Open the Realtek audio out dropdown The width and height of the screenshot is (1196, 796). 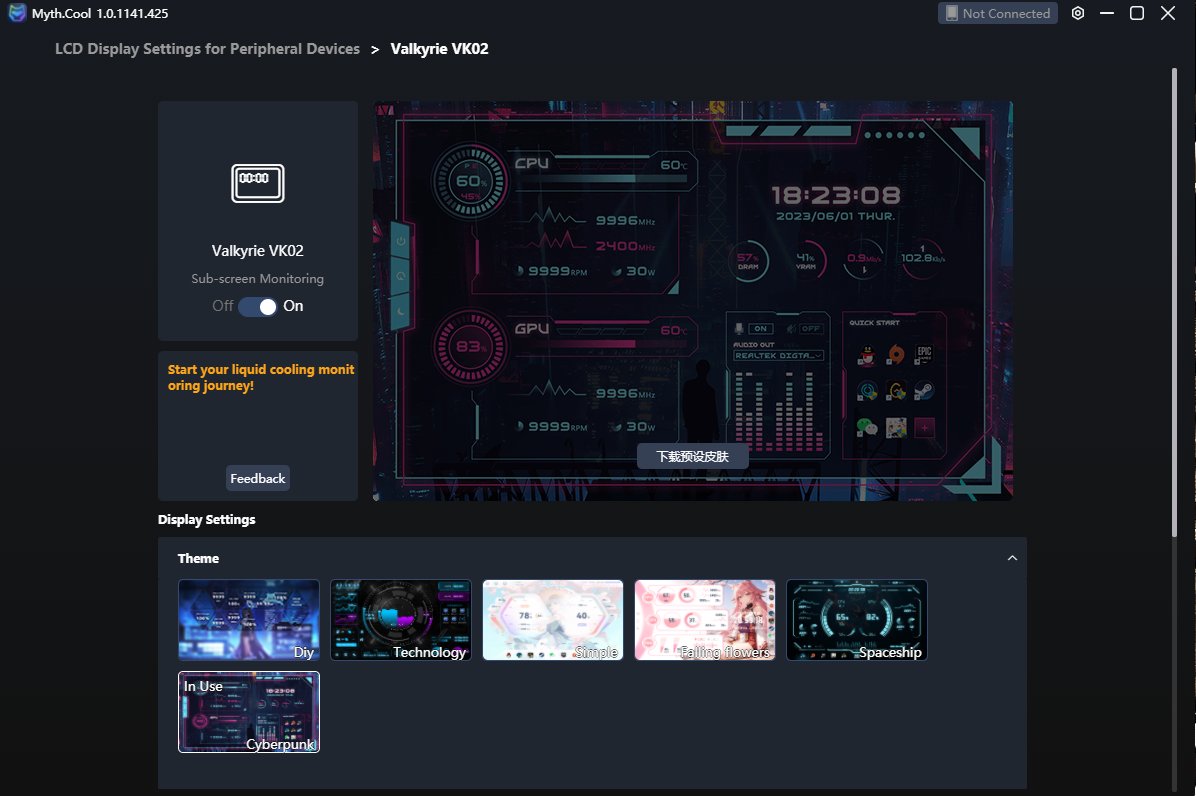coord(778,355)
